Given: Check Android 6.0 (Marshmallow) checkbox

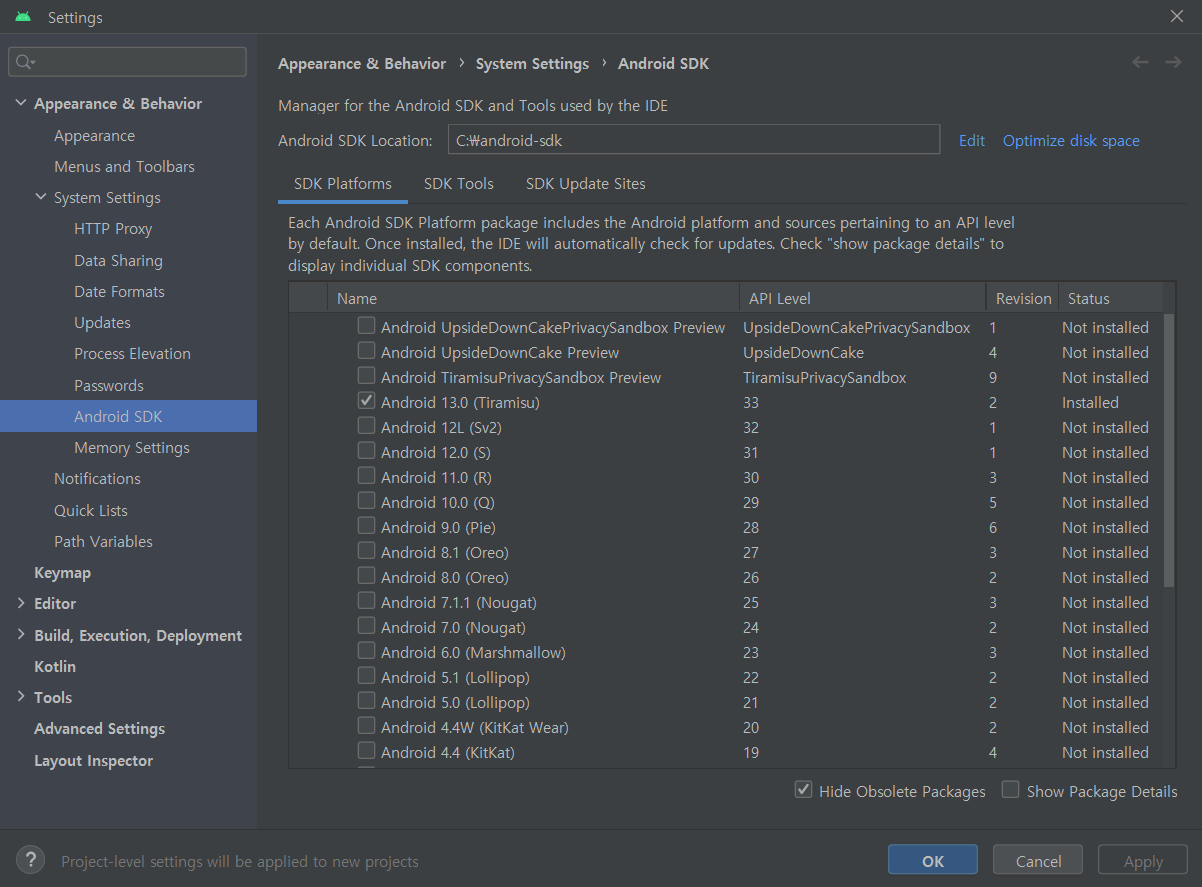Looking at the screenshot, I should click(x=367, y=651).
